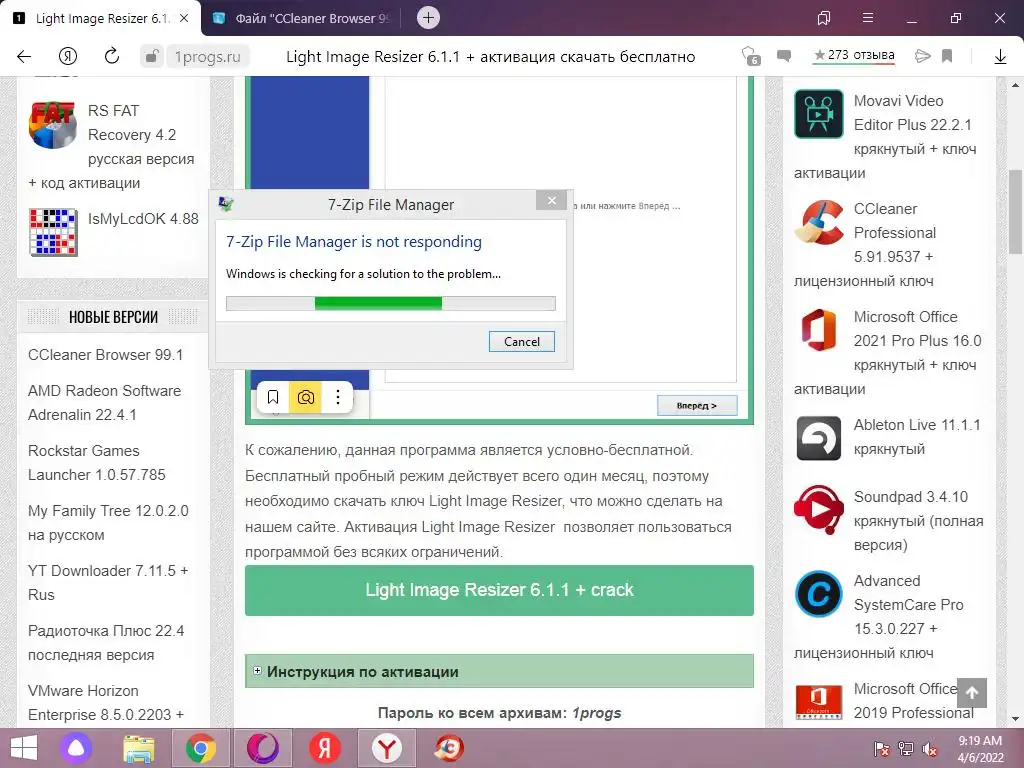
Task: Click the Microsoft Office 2019 Professional icon
Action: (x=818, y=702)
